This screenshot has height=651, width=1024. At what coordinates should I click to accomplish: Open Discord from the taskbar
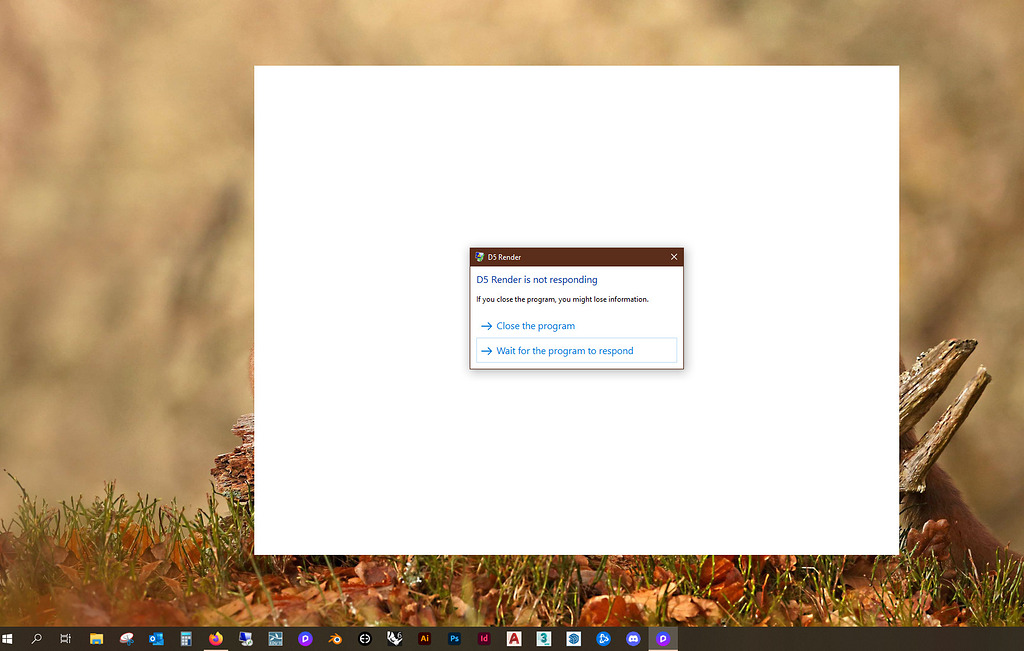pyautogui.click(x=633, y=639)
